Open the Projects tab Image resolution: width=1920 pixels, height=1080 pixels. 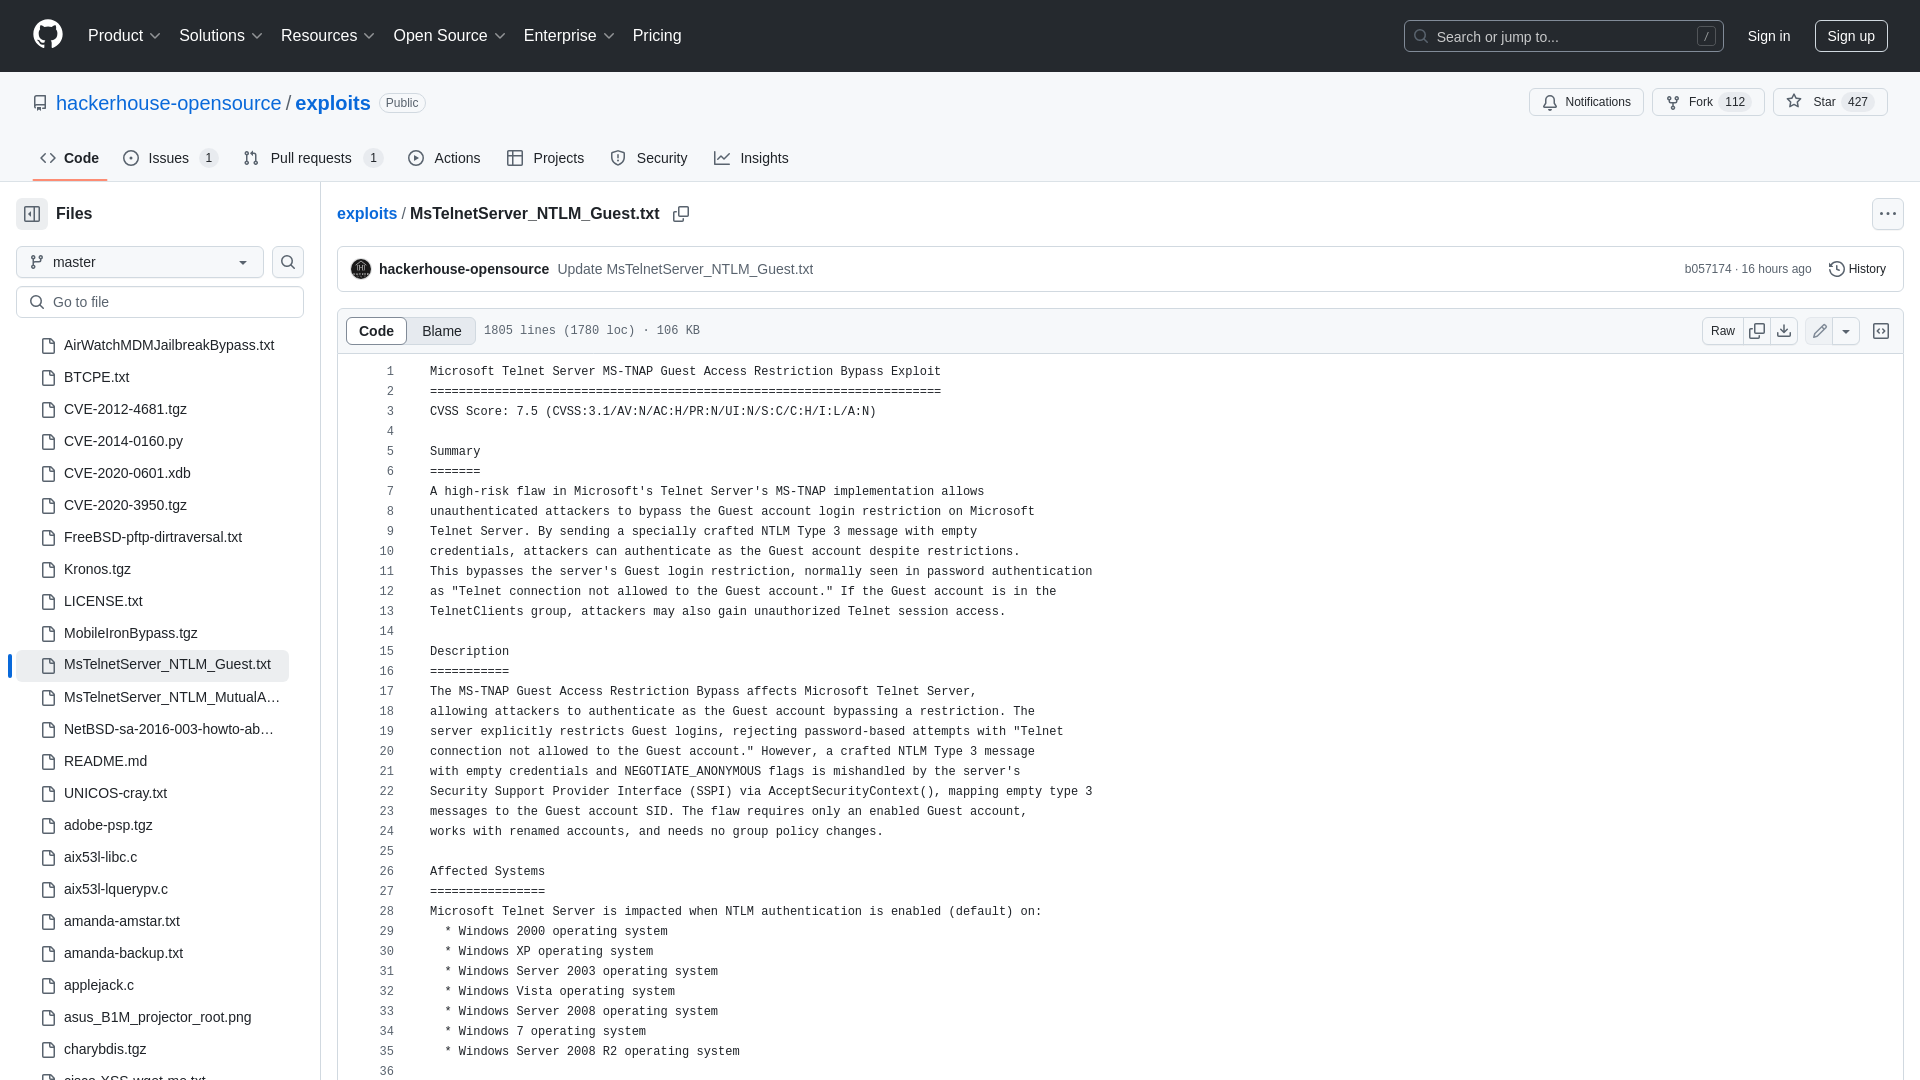pyautogui.click(x=545, y=158)
